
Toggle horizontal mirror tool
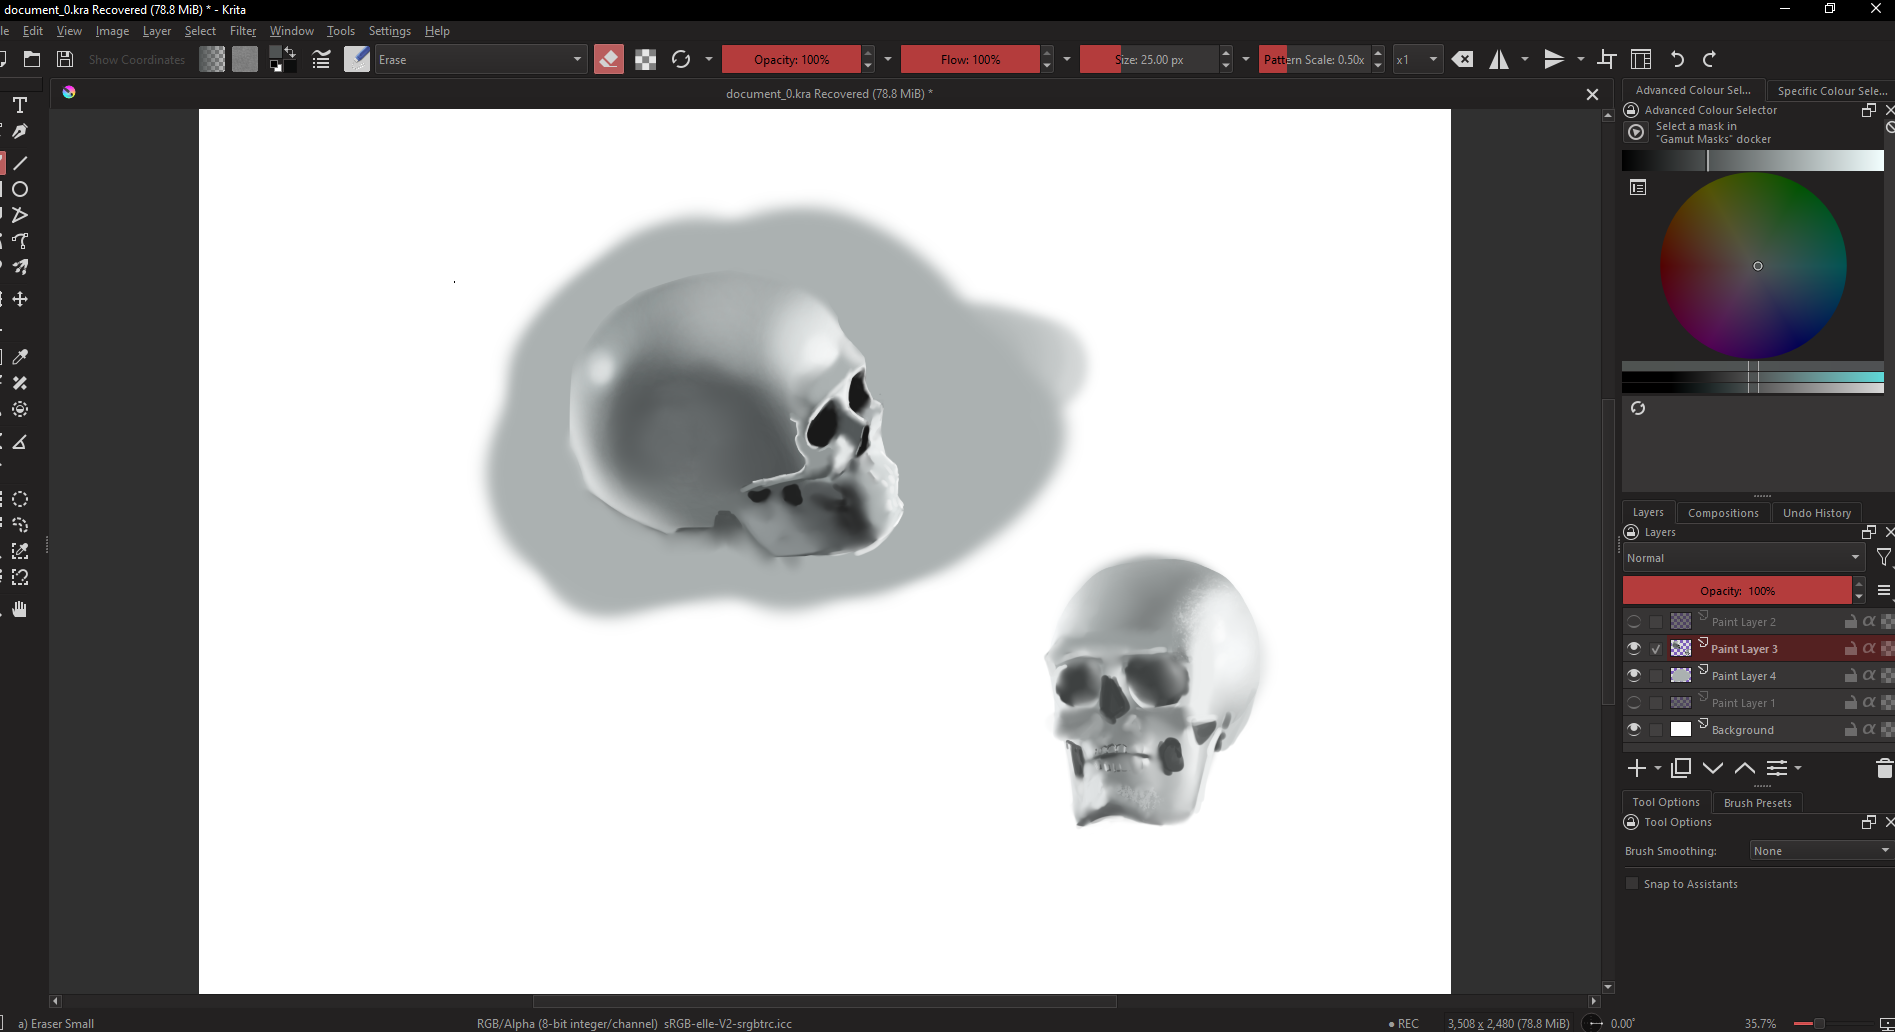coord(1499,59)
